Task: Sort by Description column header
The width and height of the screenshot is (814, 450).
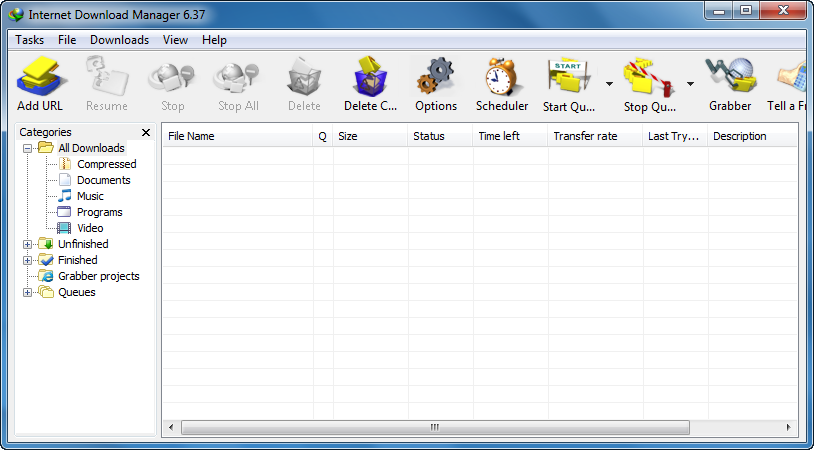Action: point(753,136)
